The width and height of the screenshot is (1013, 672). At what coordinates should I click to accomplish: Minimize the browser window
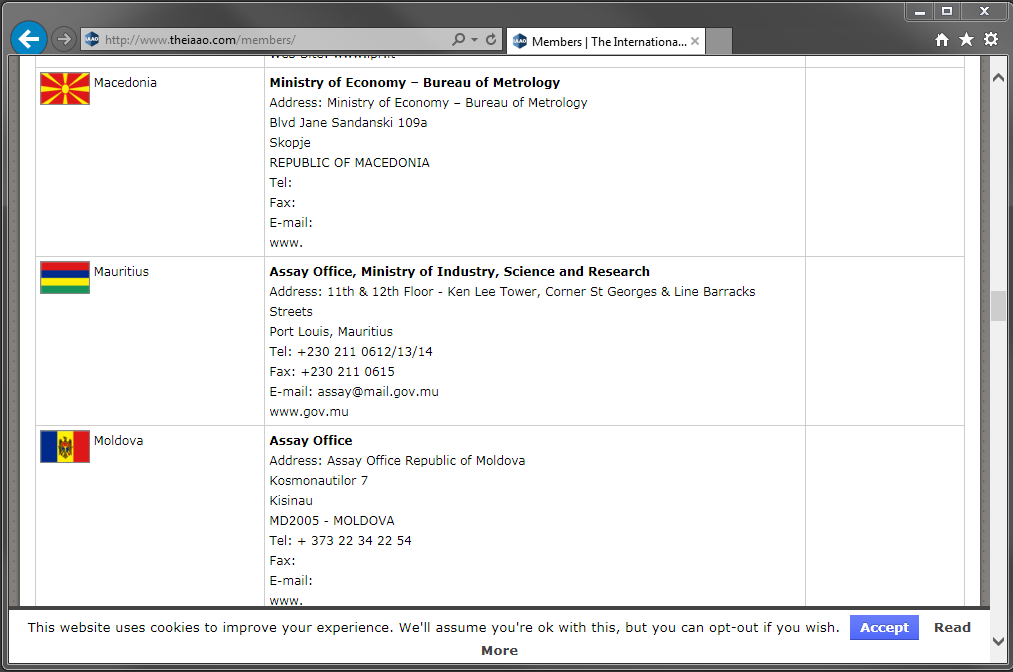coord(920,12)
